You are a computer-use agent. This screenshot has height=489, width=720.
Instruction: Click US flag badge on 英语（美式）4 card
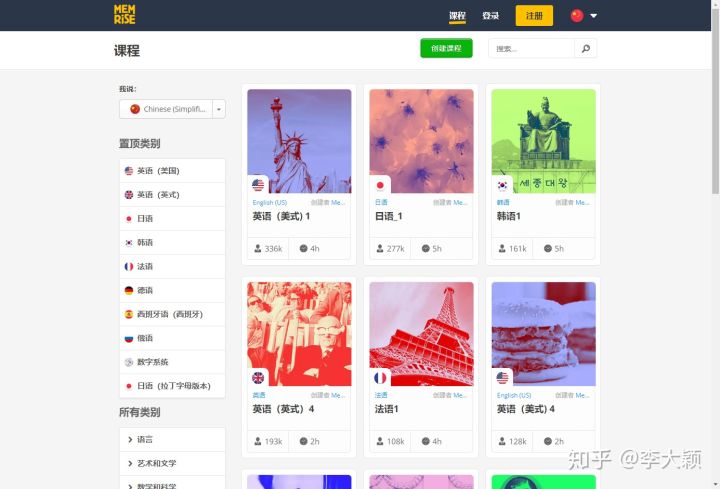pos(502,378)
